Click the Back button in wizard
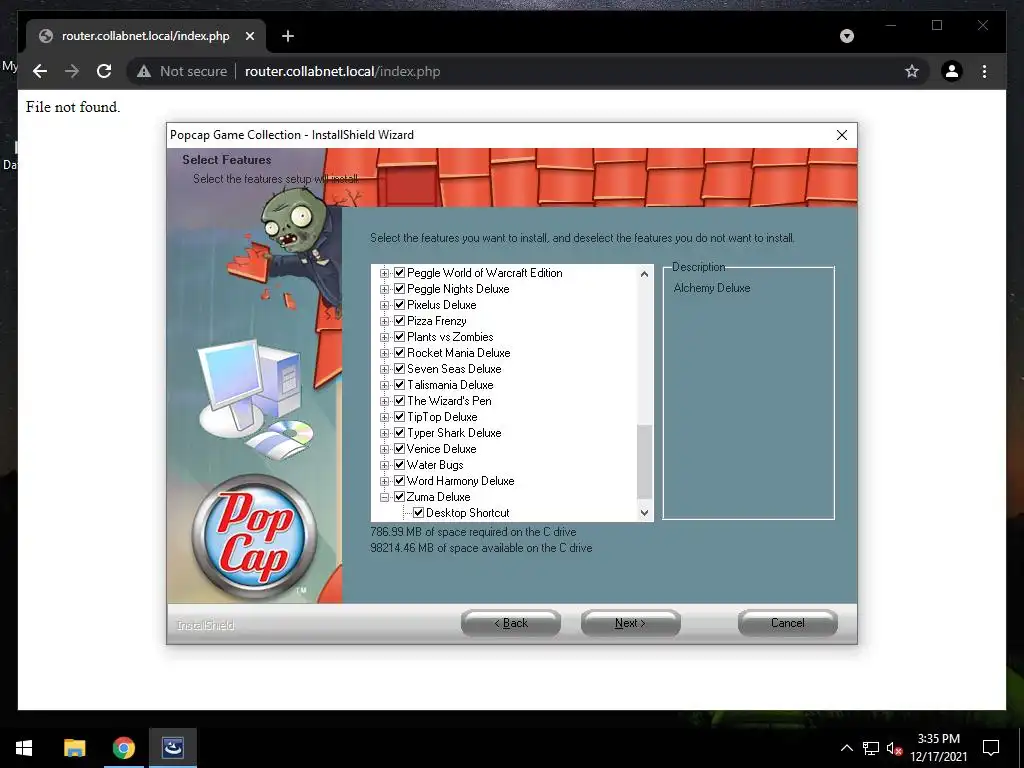The image size is (1024, 768). (x=511, y=623)
